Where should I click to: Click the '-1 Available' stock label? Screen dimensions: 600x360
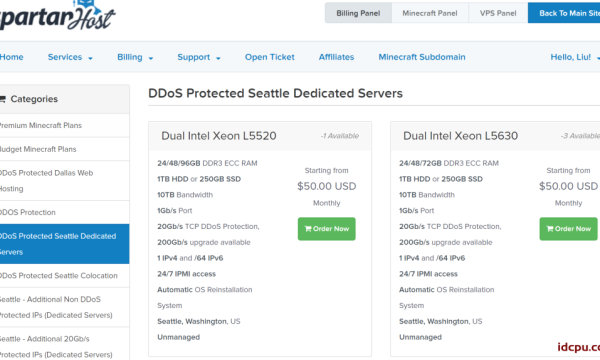click(x=340, y=136)
